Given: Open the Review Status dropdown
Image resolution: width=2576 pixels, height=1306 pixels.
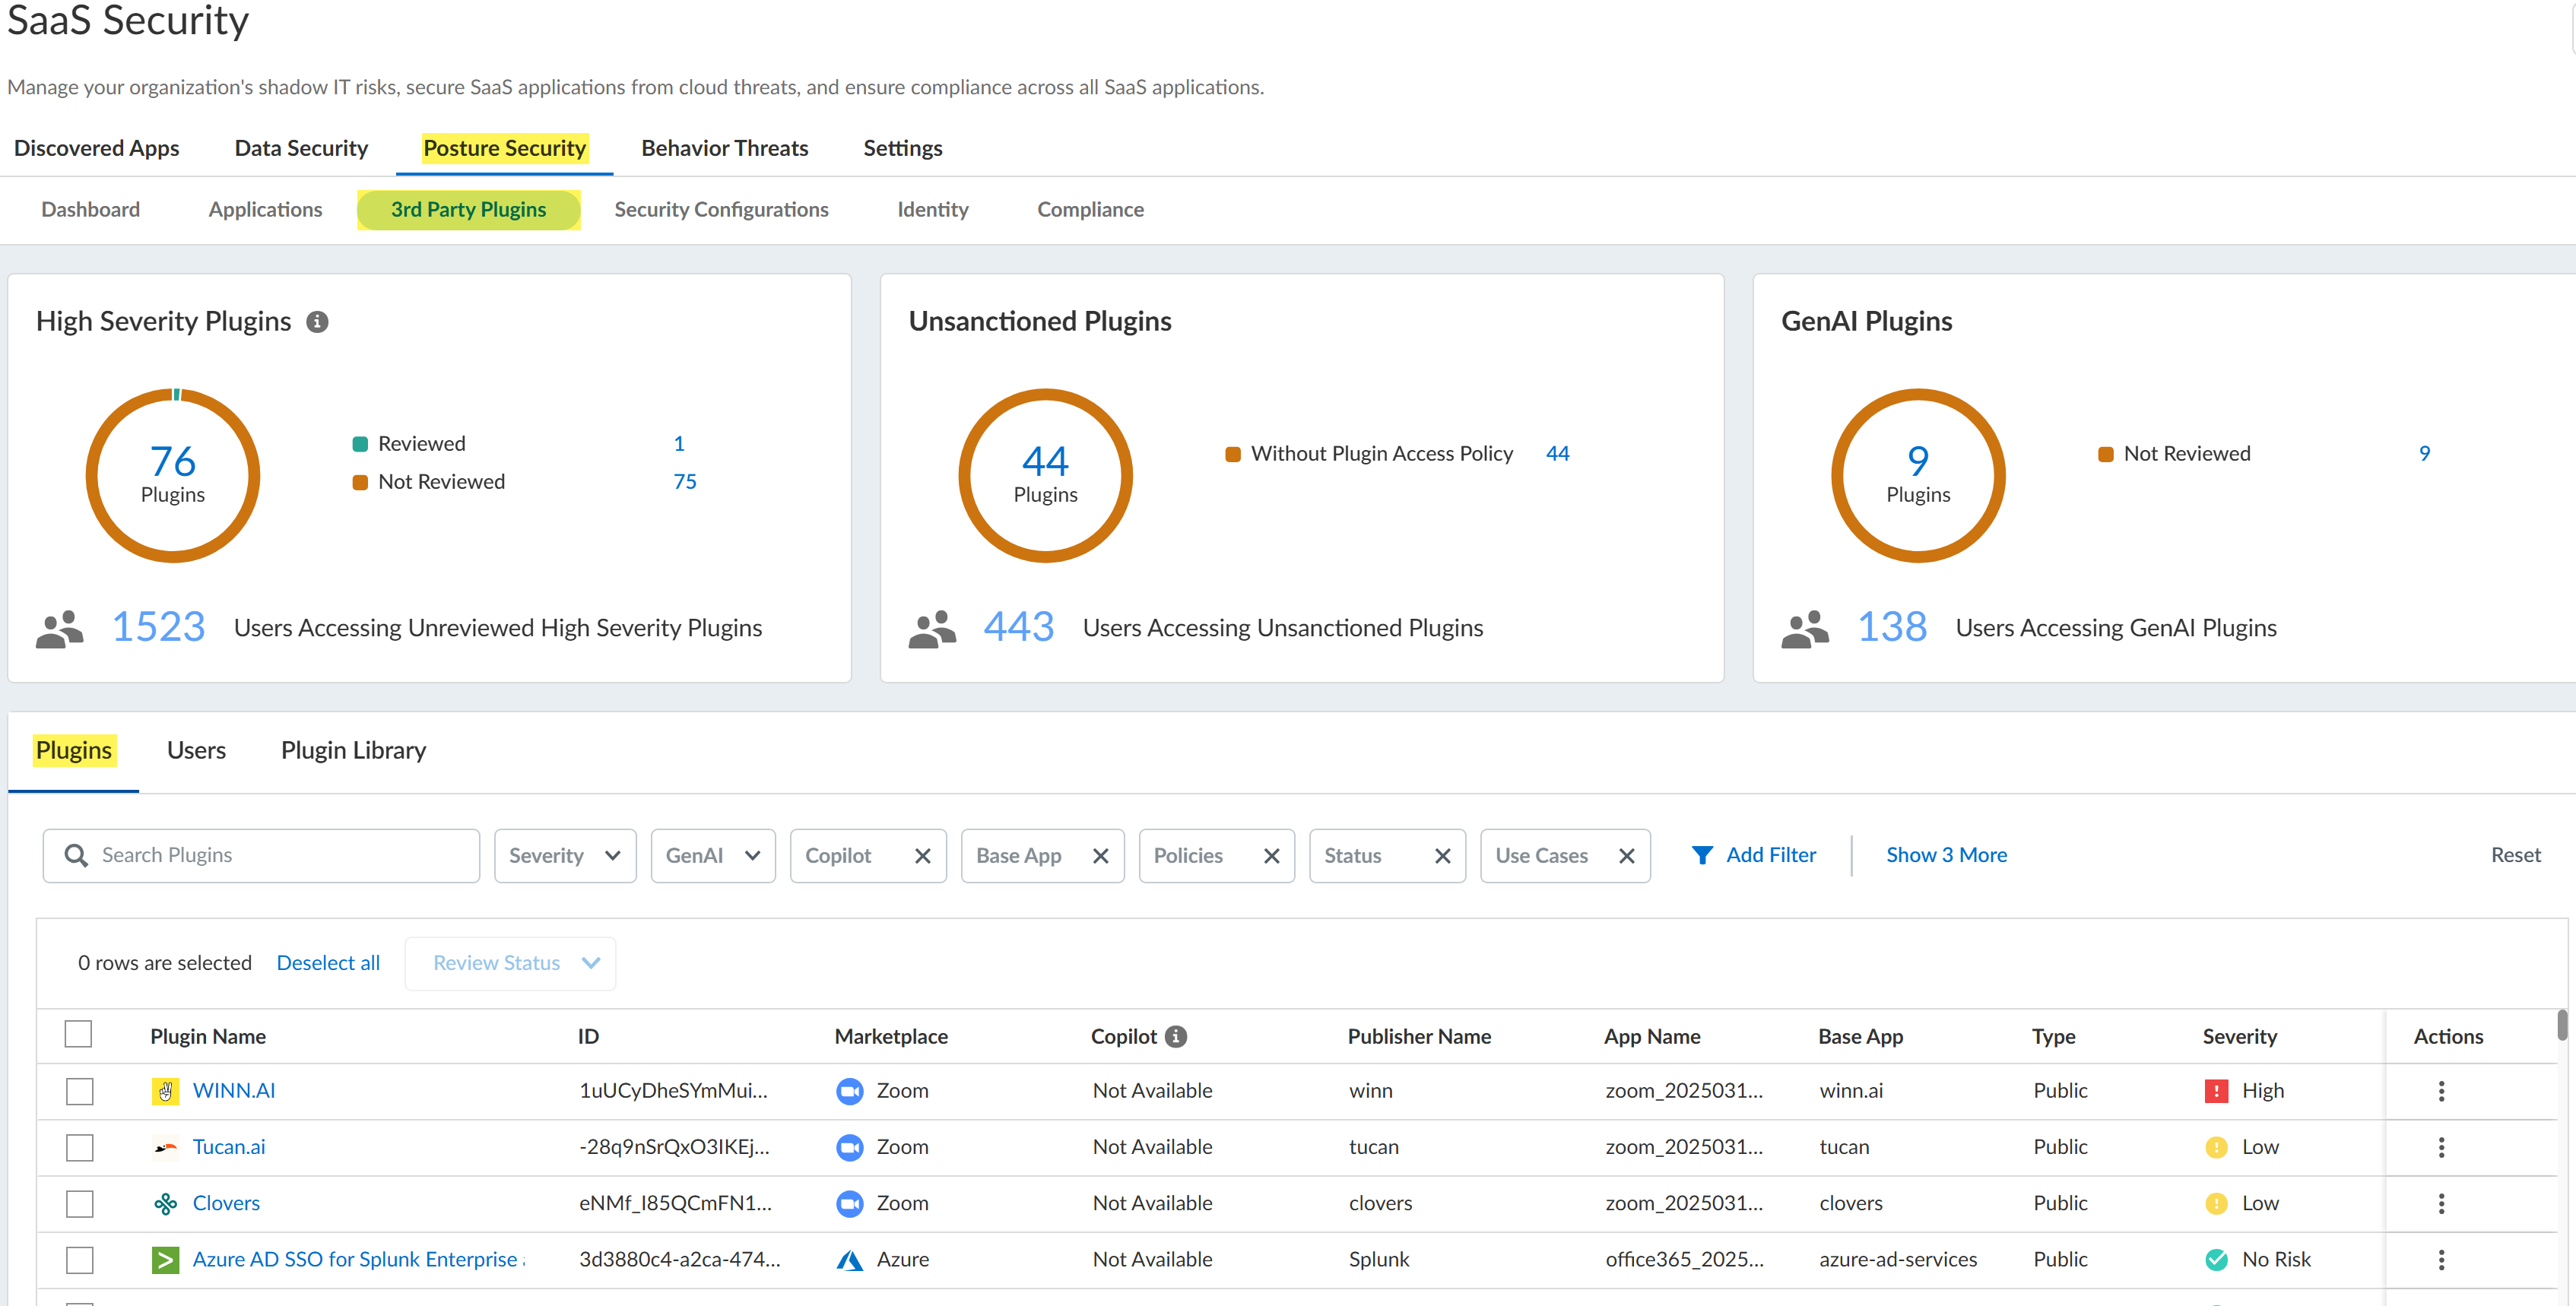Looking at the screenshot, I should [510, 963].
